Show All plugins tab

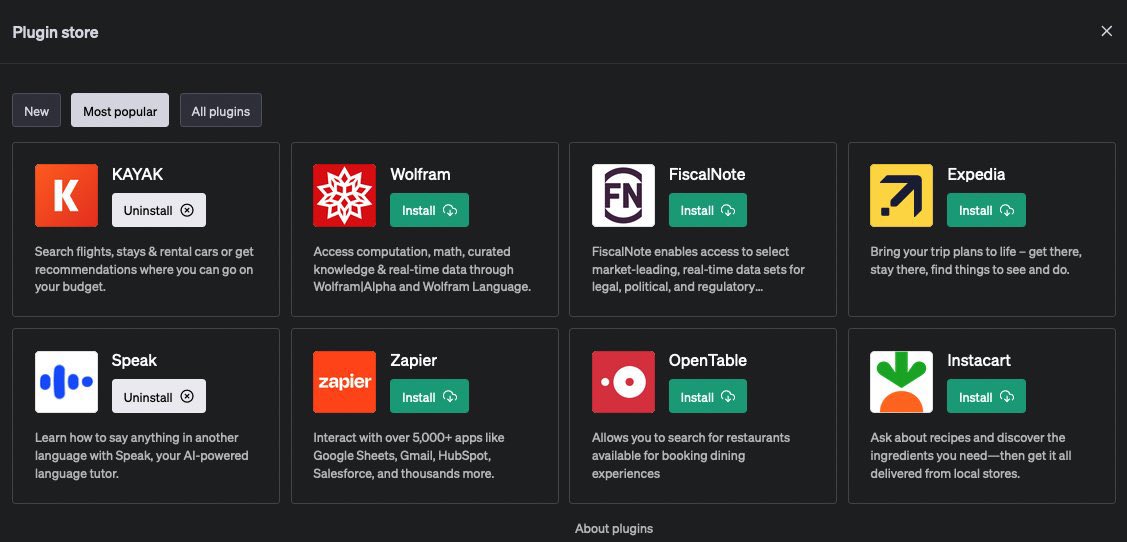[x=221, y=111]
